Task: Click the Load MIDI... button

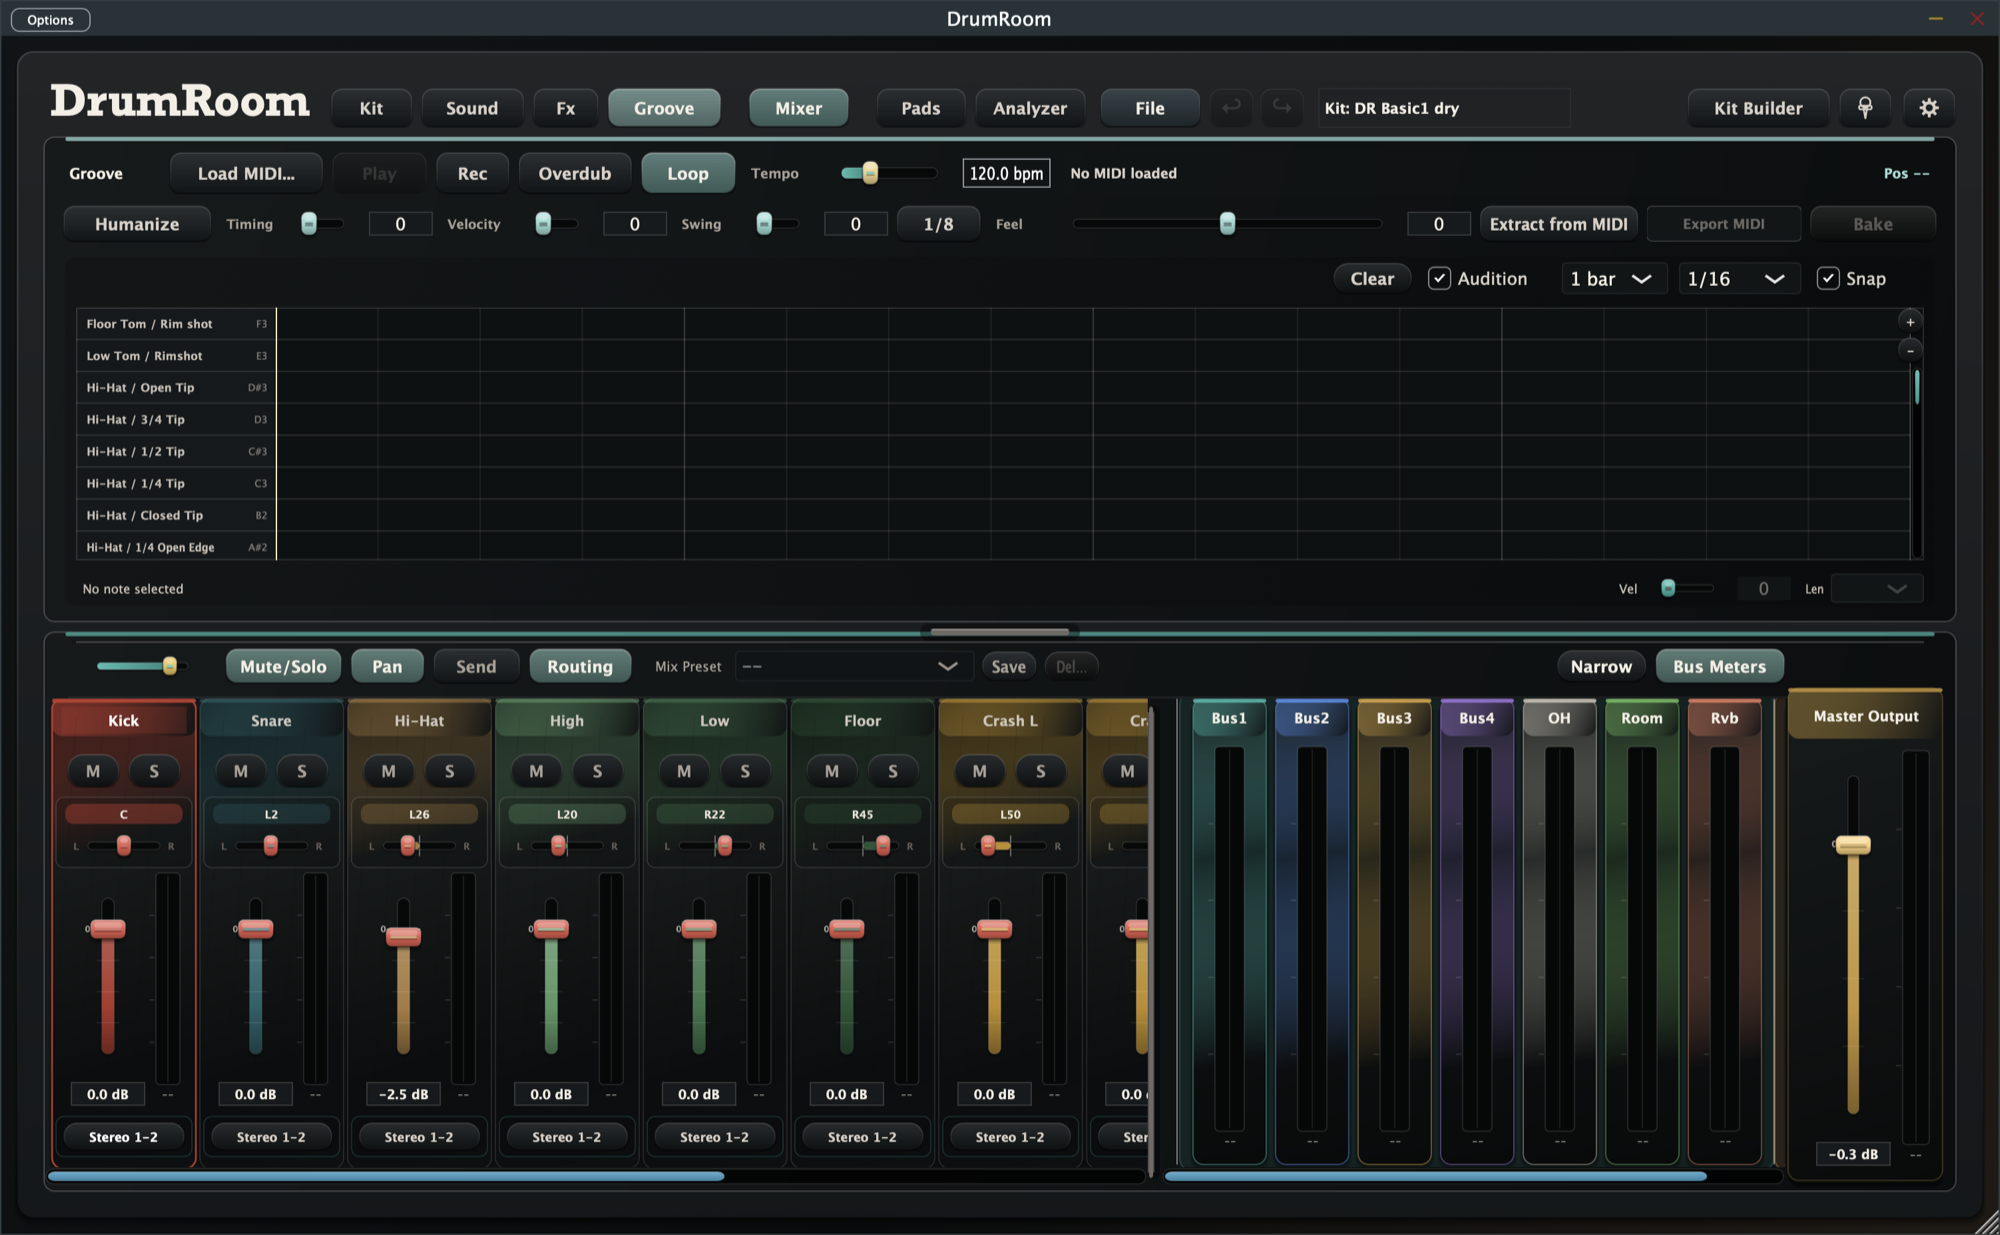Action: click(246, 173)
